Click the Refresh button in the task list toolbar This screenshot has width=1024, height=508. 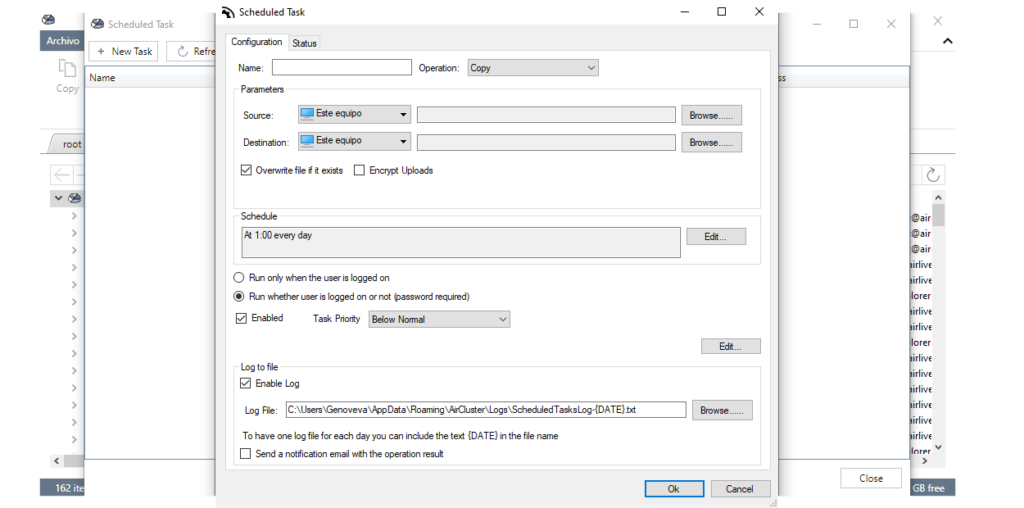(192, 51)
